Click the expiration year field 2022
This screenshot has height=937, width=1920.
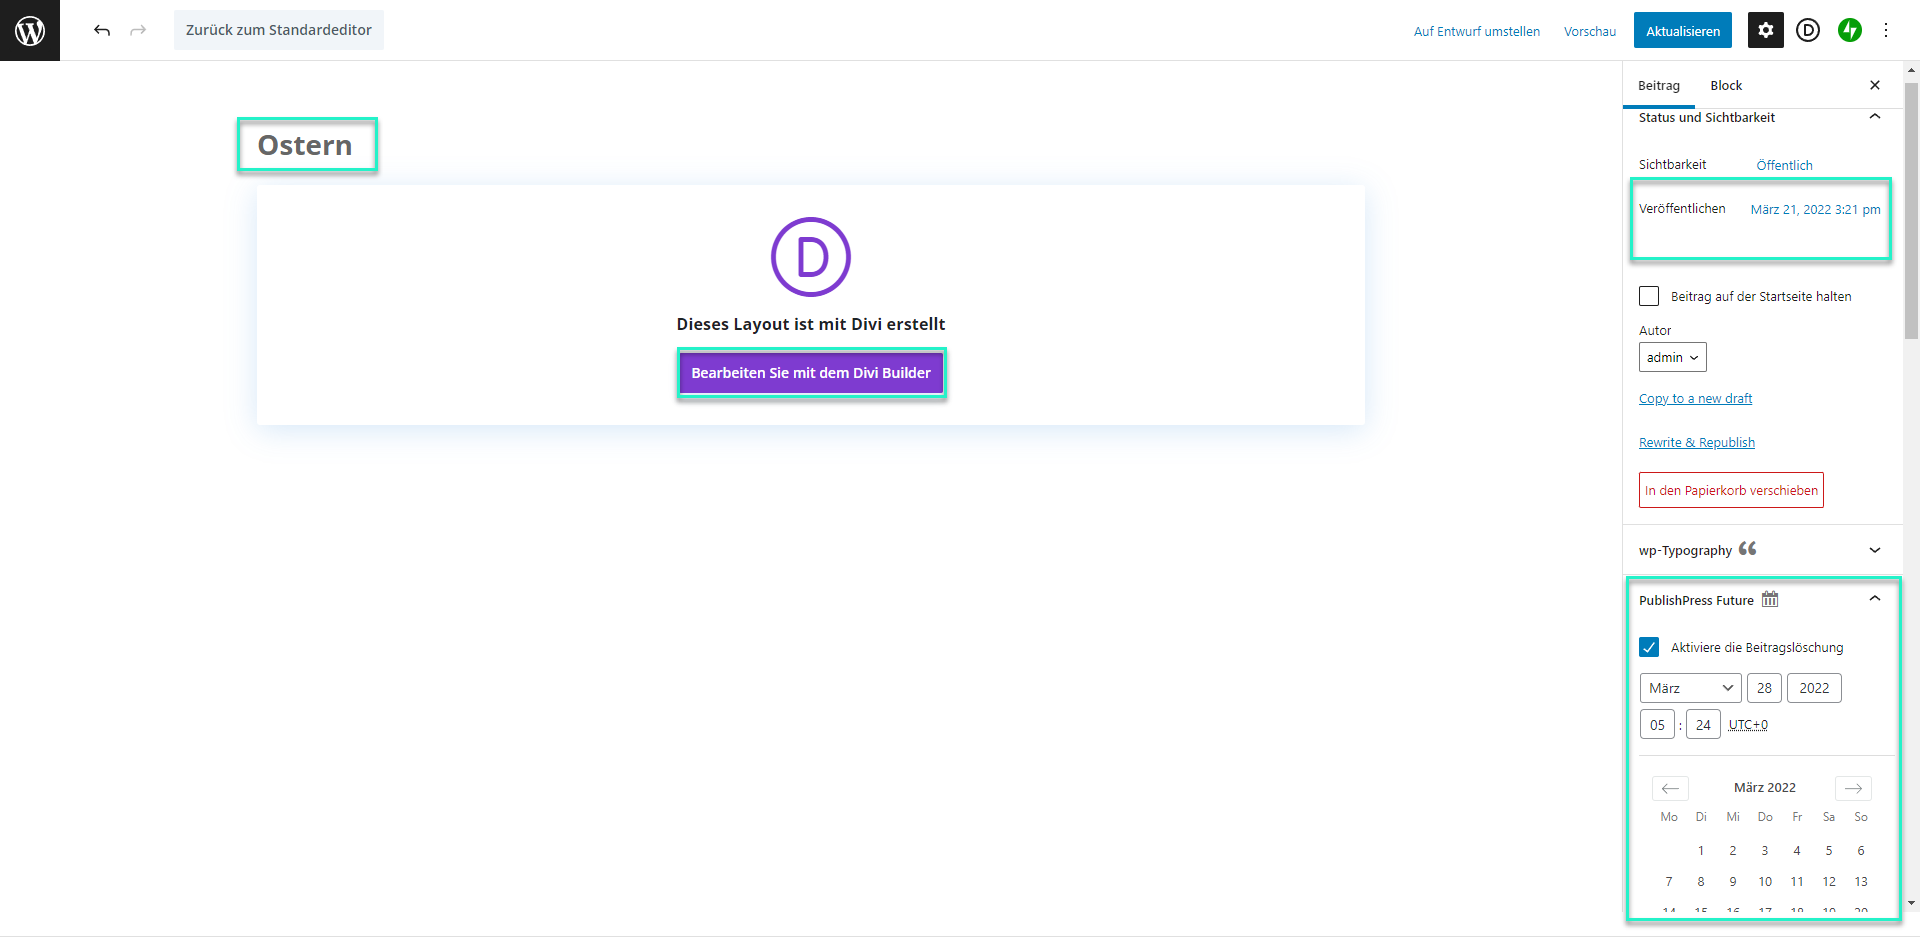1813,688
